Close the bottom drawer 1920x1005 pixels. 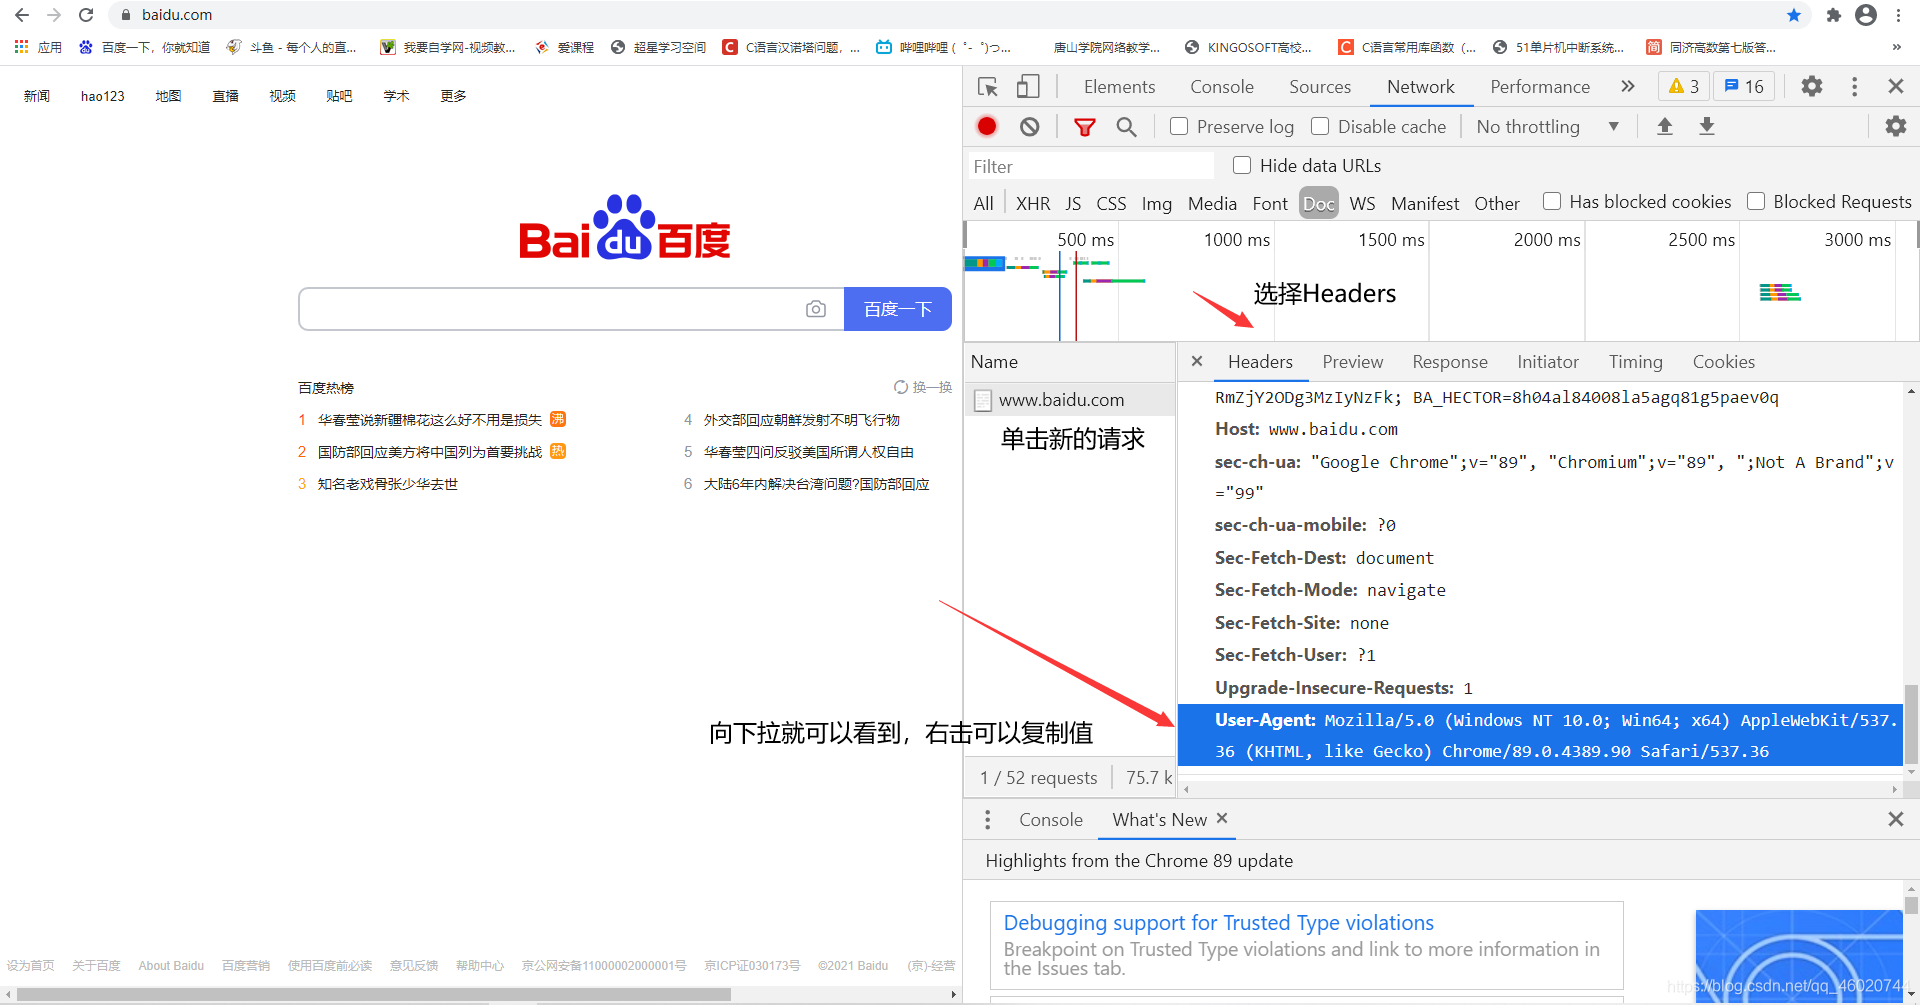[x=1895, y=819]
